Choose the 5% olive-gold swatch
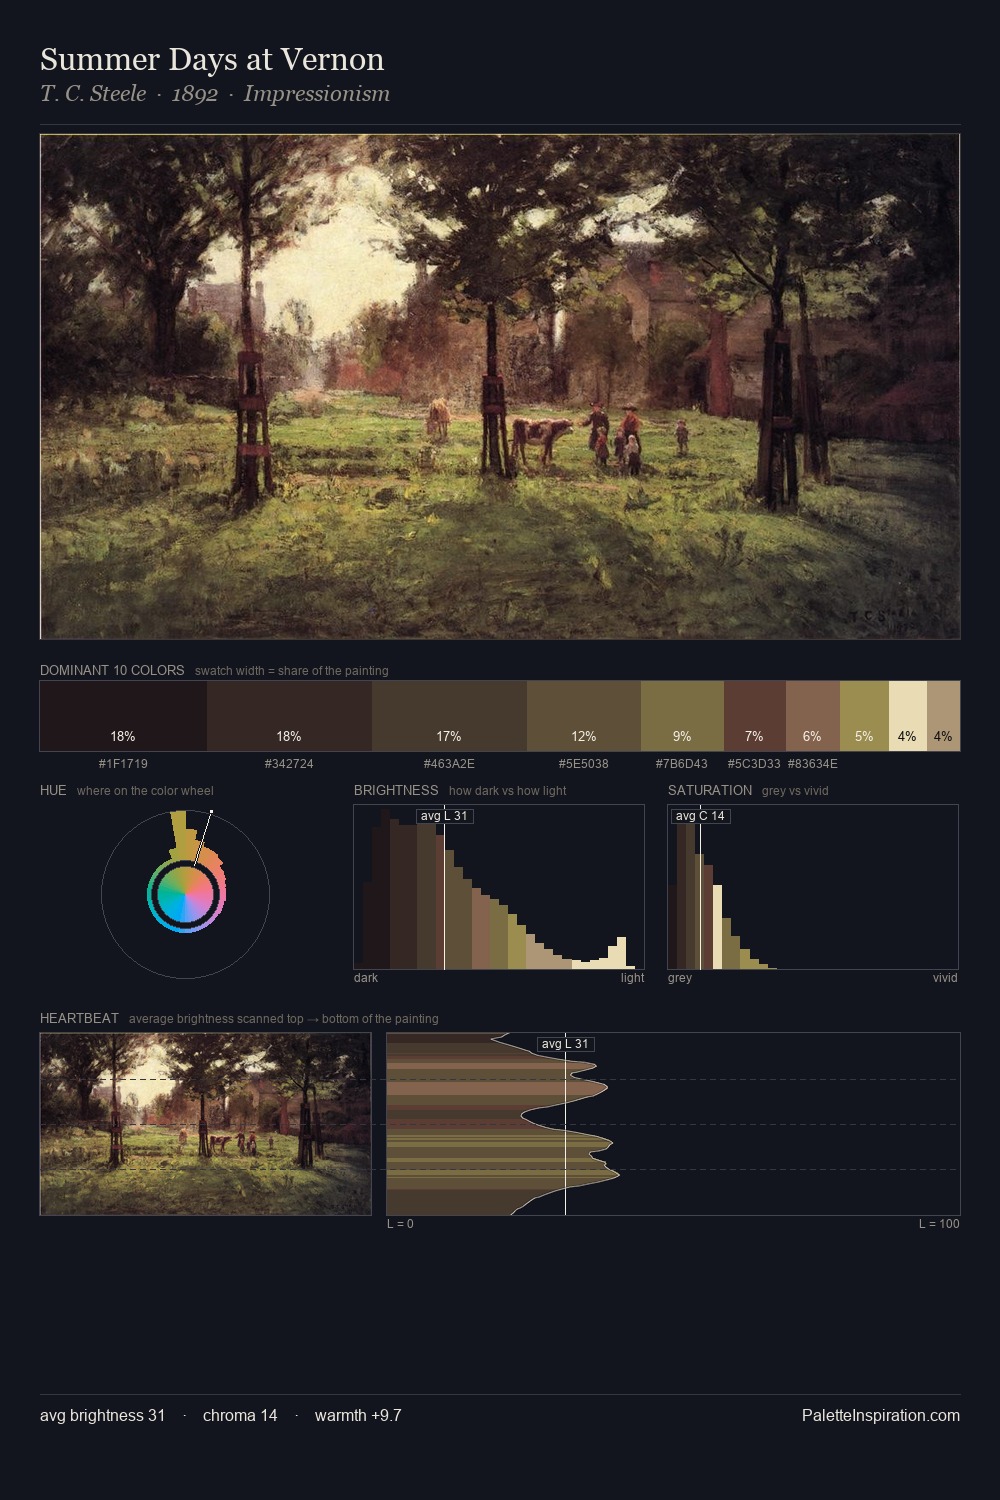The width and height of the screenshot is (1000, 1500). click(x=864, y=716)
